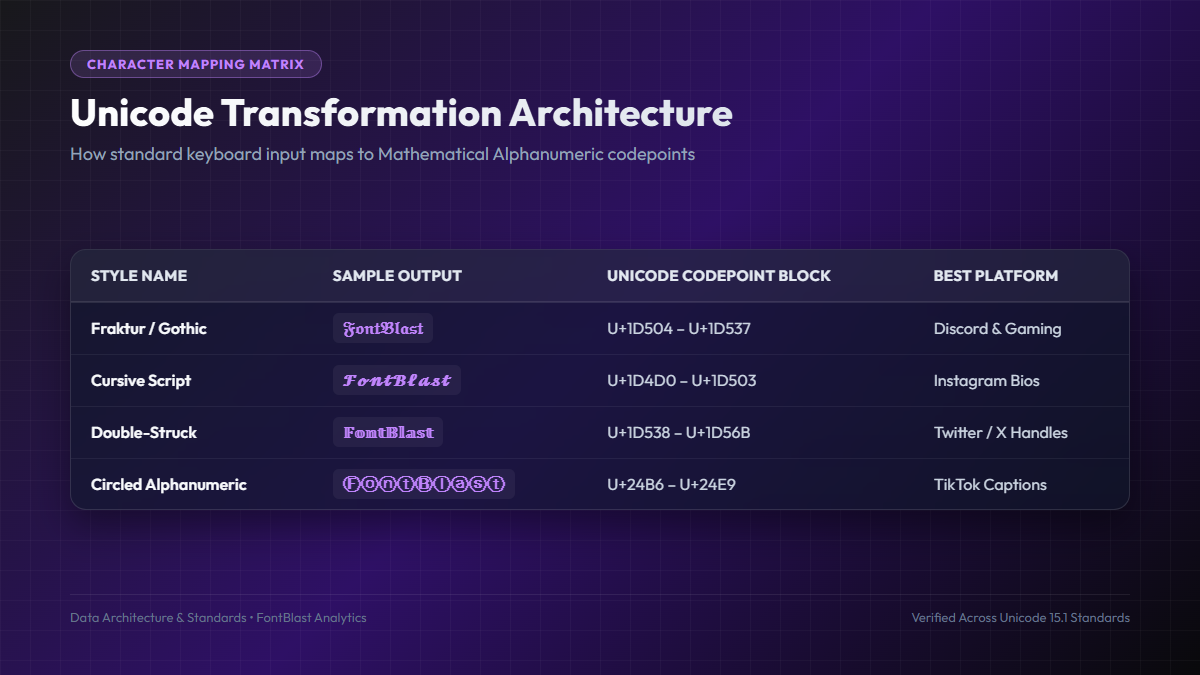Click the Double-Struck row's FontBlast sample

coord(388,432)
